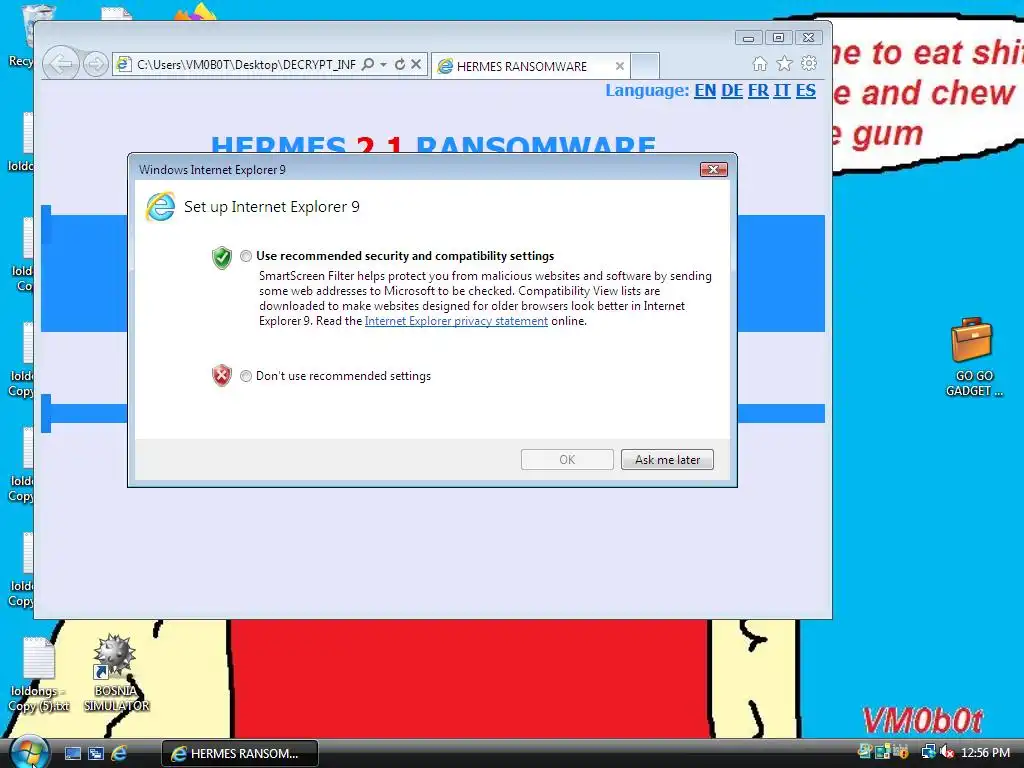This screenshot has width=1024, height=768.
Task: Click the 'Ask me later' button
Action: 667,460
